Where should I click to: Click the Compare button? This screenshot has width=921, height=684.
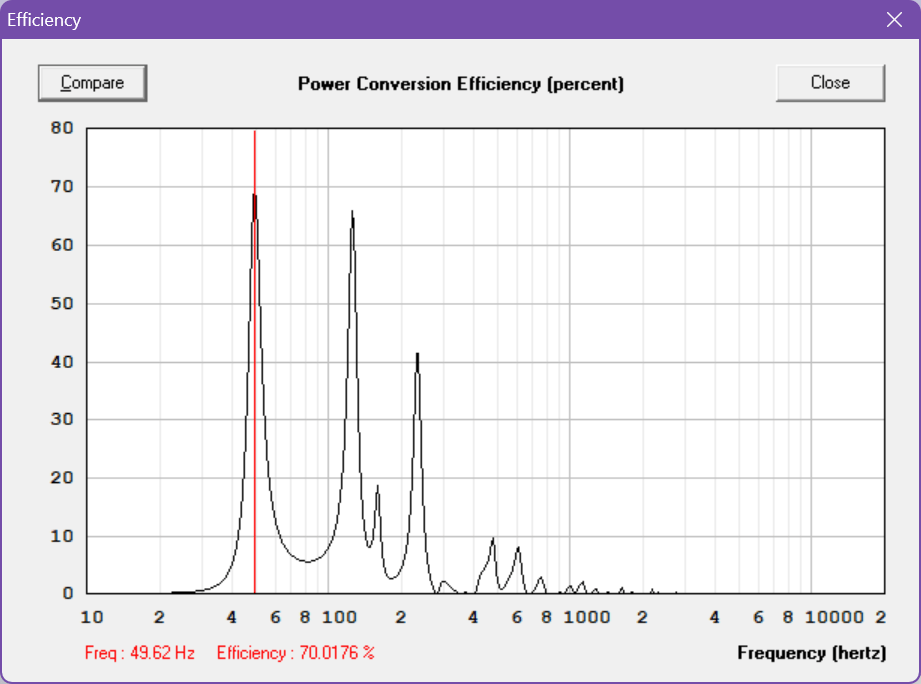(92, 83)
